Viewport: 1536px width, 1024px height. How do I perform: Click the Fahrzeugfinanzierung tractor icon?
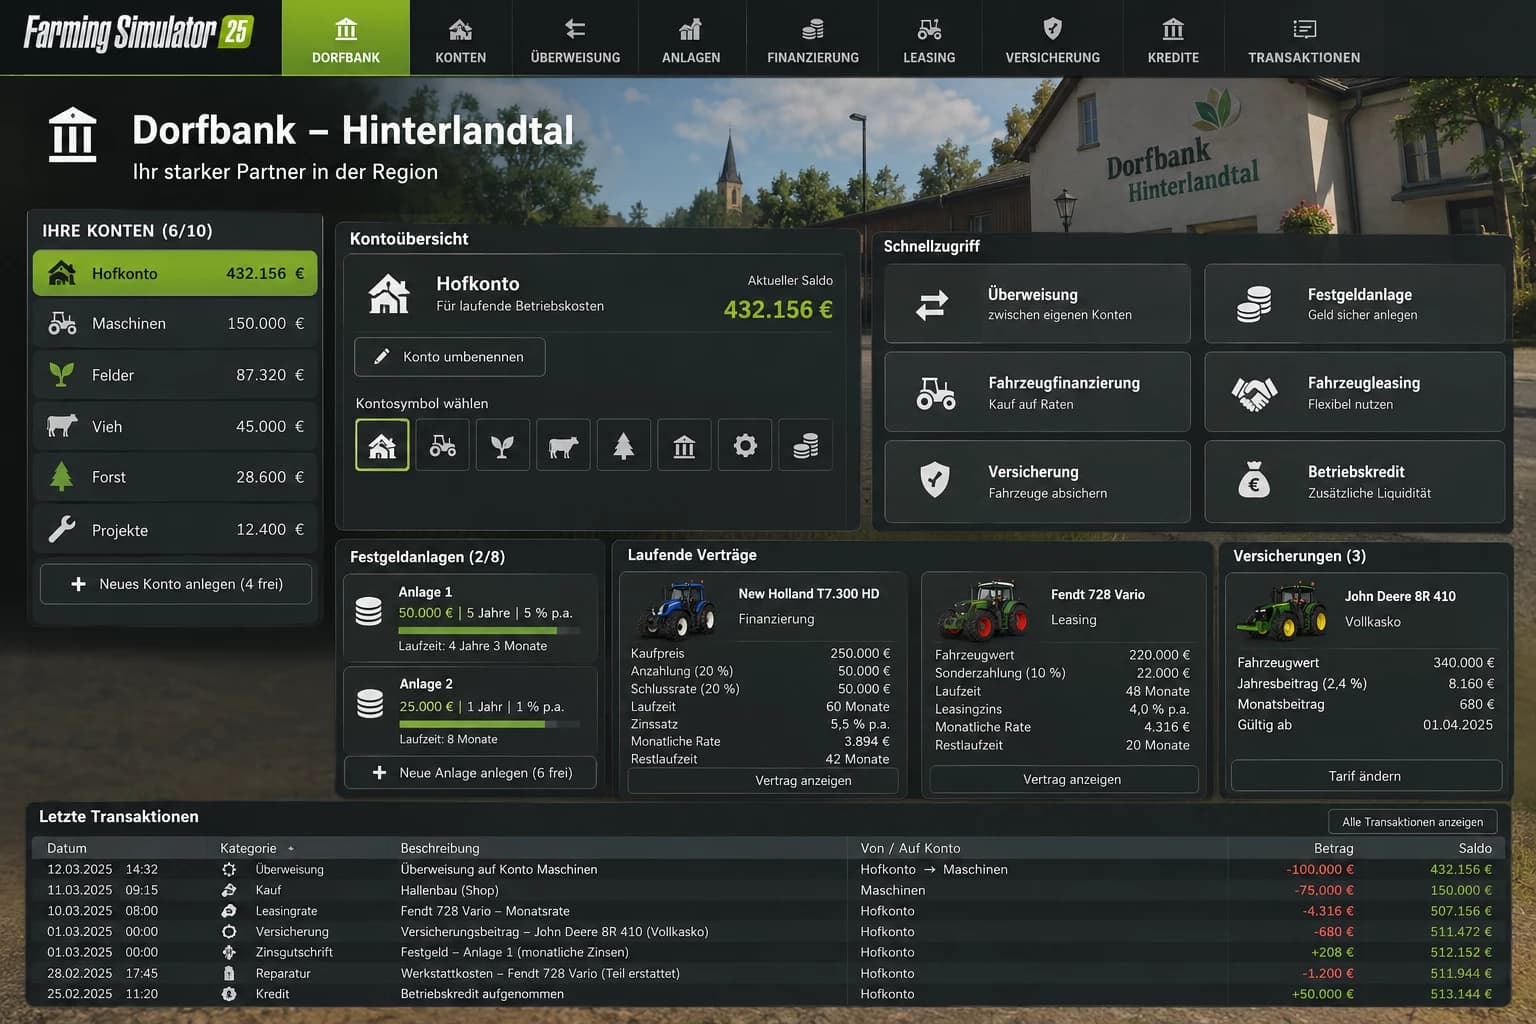pyautogui.click(x=936, y=393)
